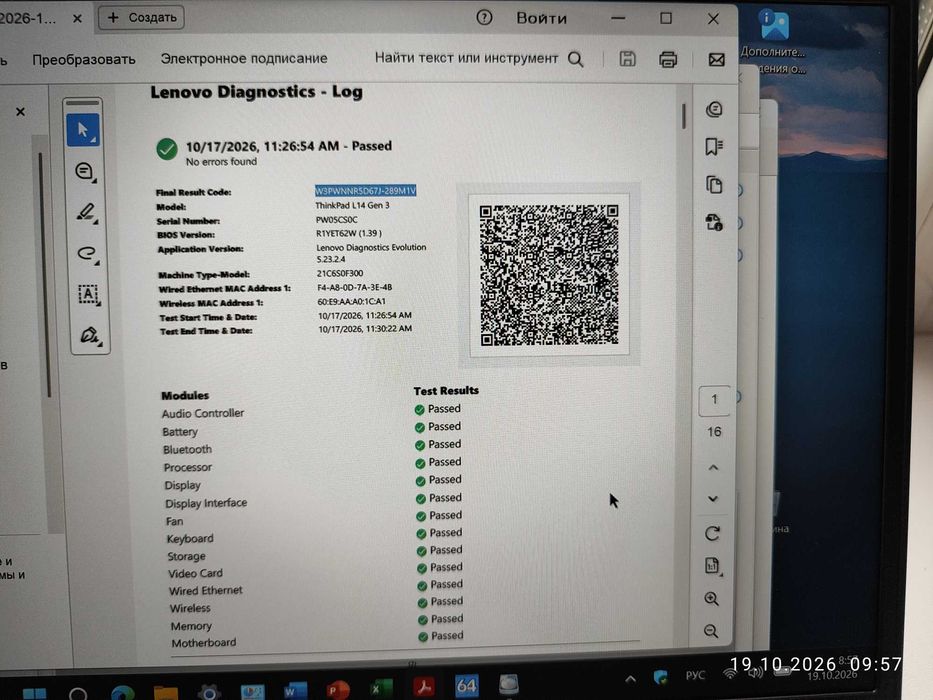The height and width of the screenshot is (700, 933).
Task: Click the Lenovo Diagnostics - Log heading
Action: pyautogui.click(x=256, y=92)
